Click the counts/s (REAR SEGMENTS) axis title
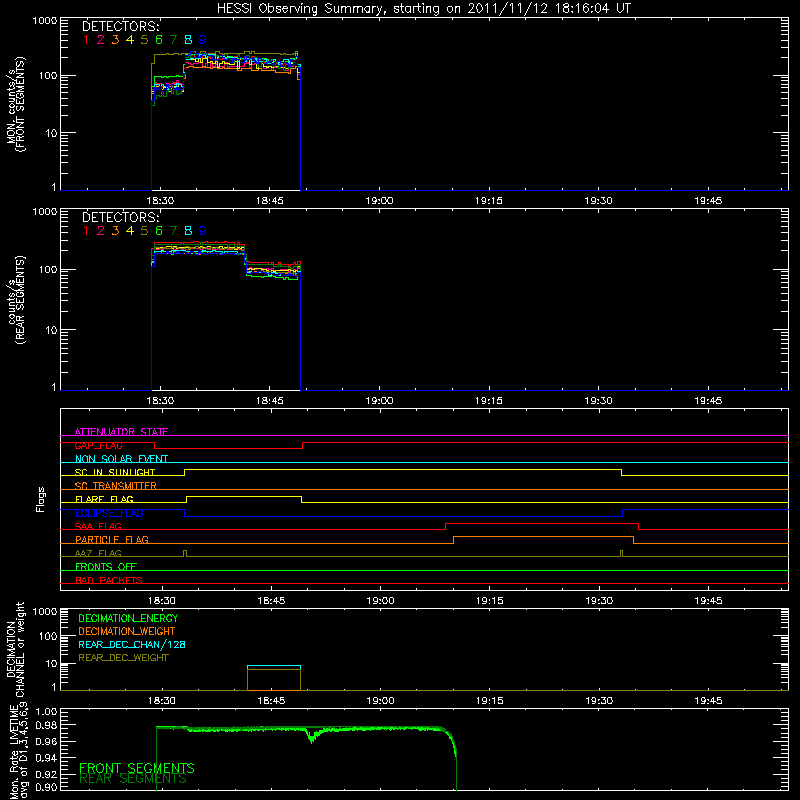This screenshot has height=800, width=800. click(x=16, y=300)
